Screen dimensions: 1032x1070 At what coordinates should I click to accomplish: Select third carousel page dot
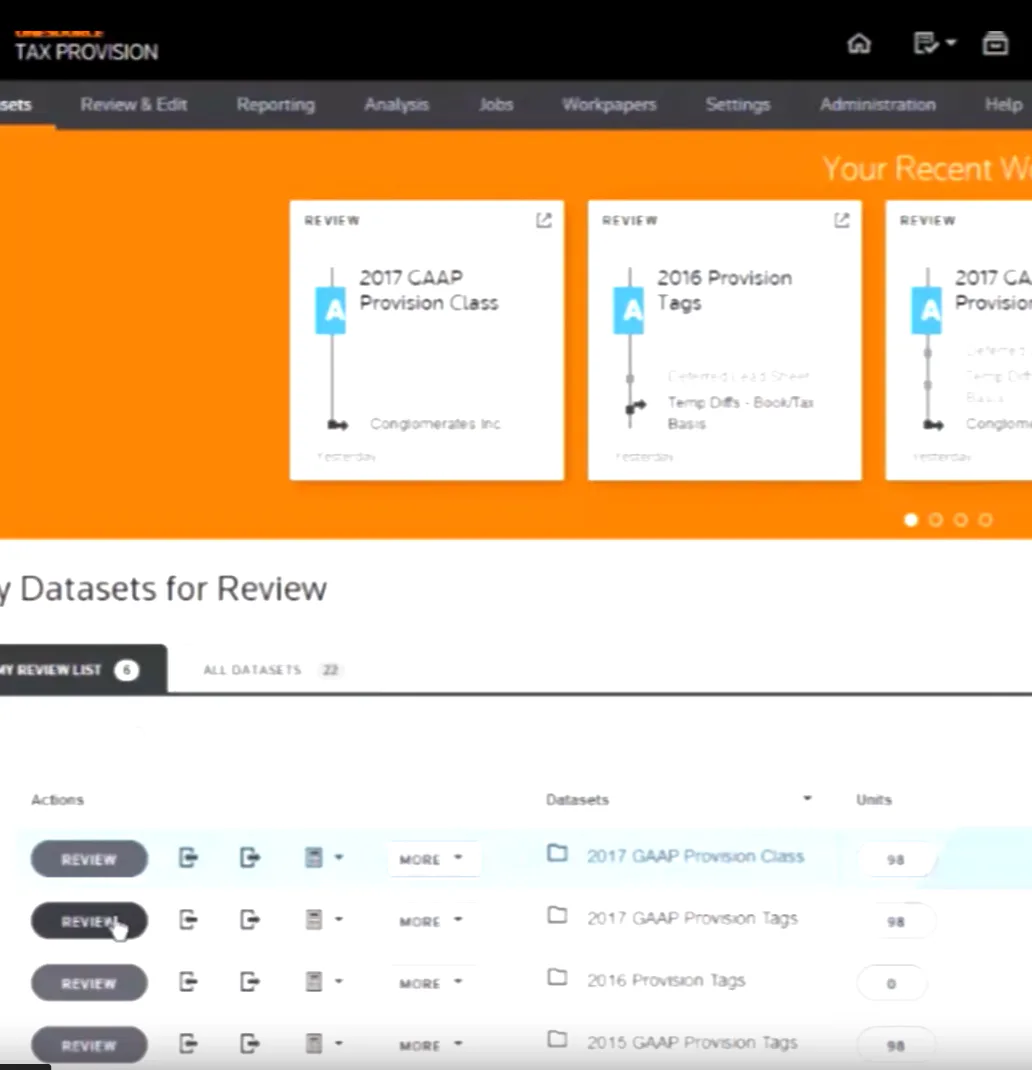(960, 520)
